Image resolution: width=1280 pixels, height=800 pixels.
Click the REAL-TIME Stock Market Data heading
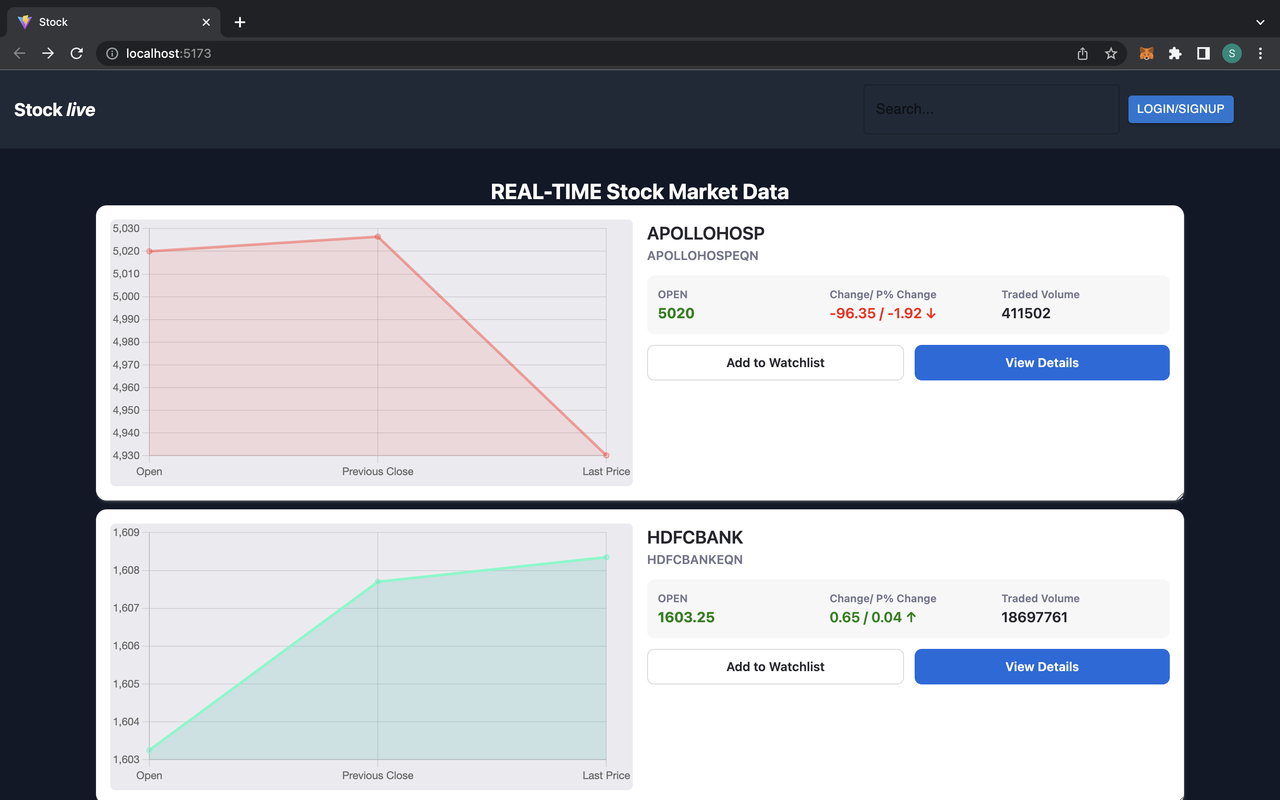640,192
